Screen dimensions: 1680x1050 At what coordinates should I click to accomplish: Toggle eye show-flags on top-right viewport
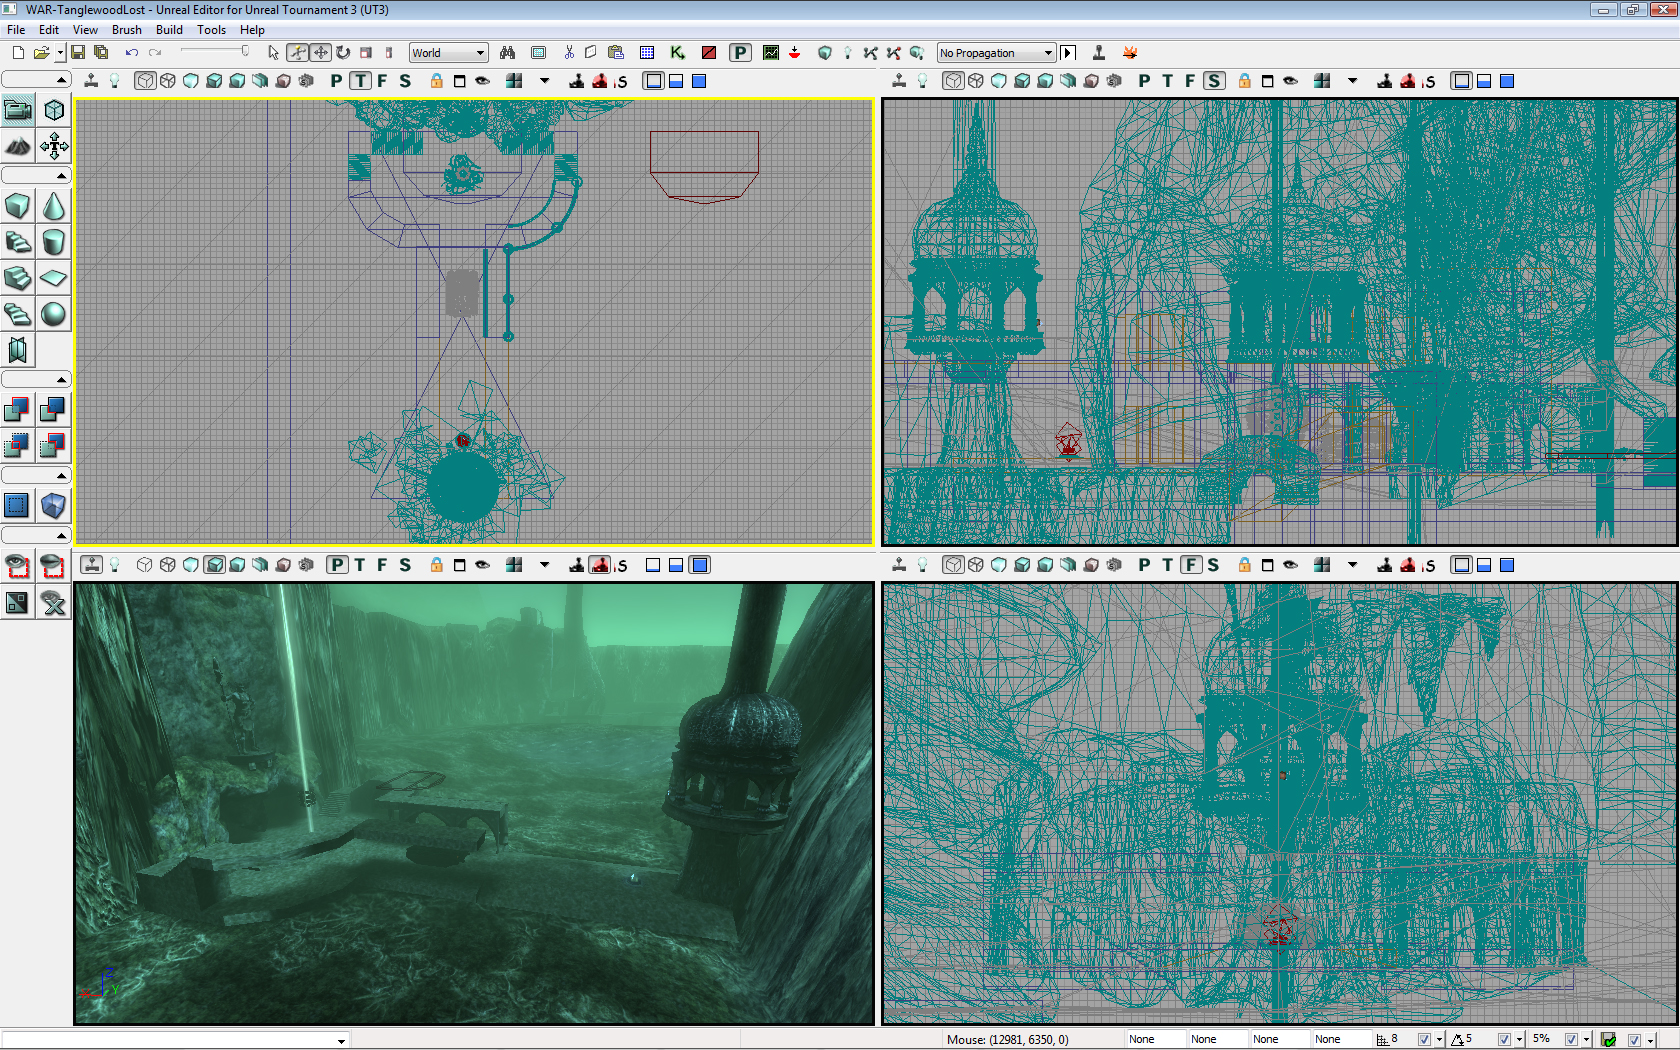[1291, 81]
